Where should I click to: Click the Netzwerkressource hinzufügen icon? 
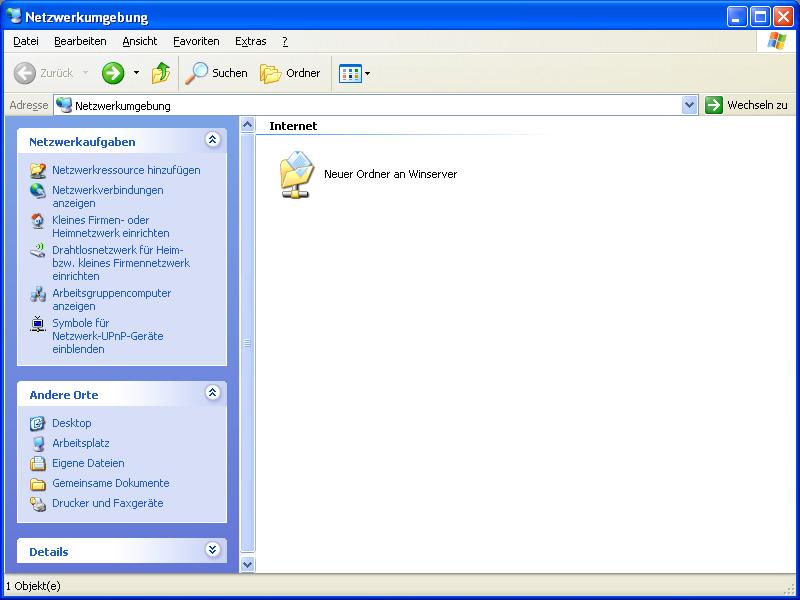[x=38, y=170]
